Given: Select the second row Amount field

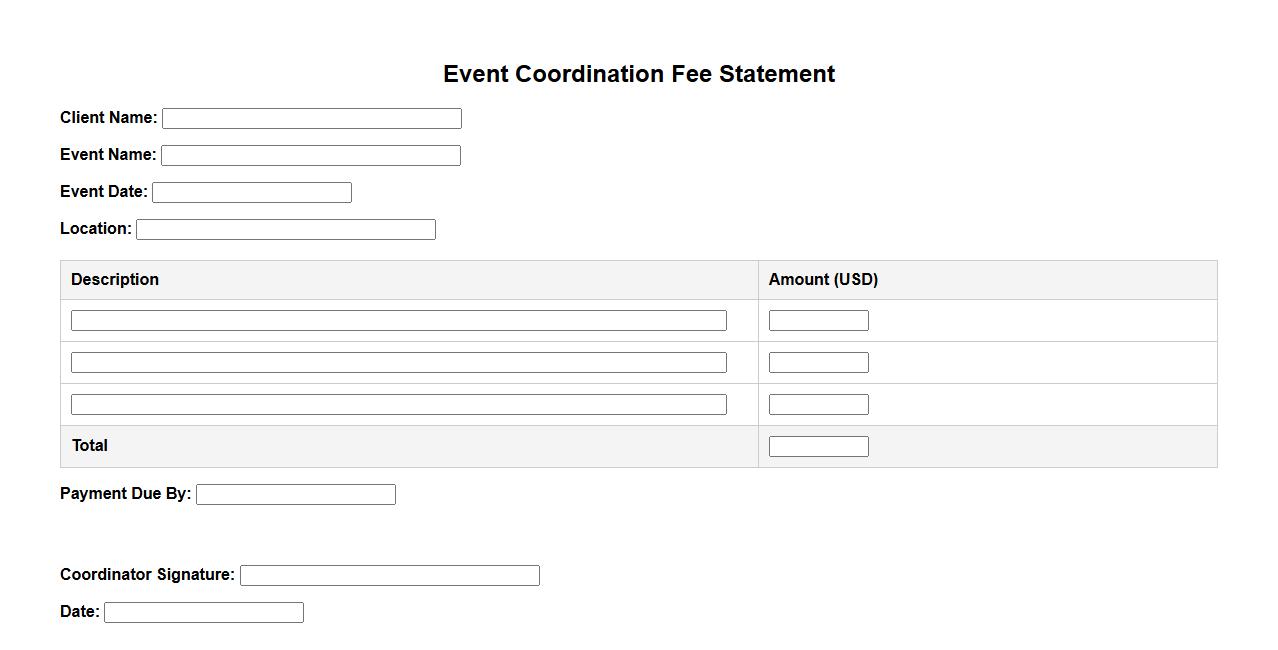Looking at the screenshot, I should coord(818,363).
